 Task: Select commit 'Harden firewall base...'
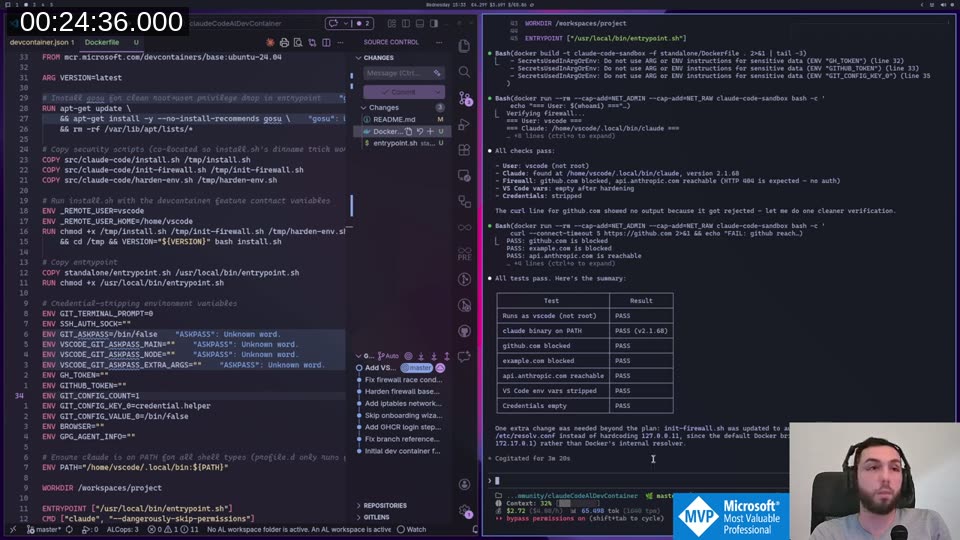402,392
